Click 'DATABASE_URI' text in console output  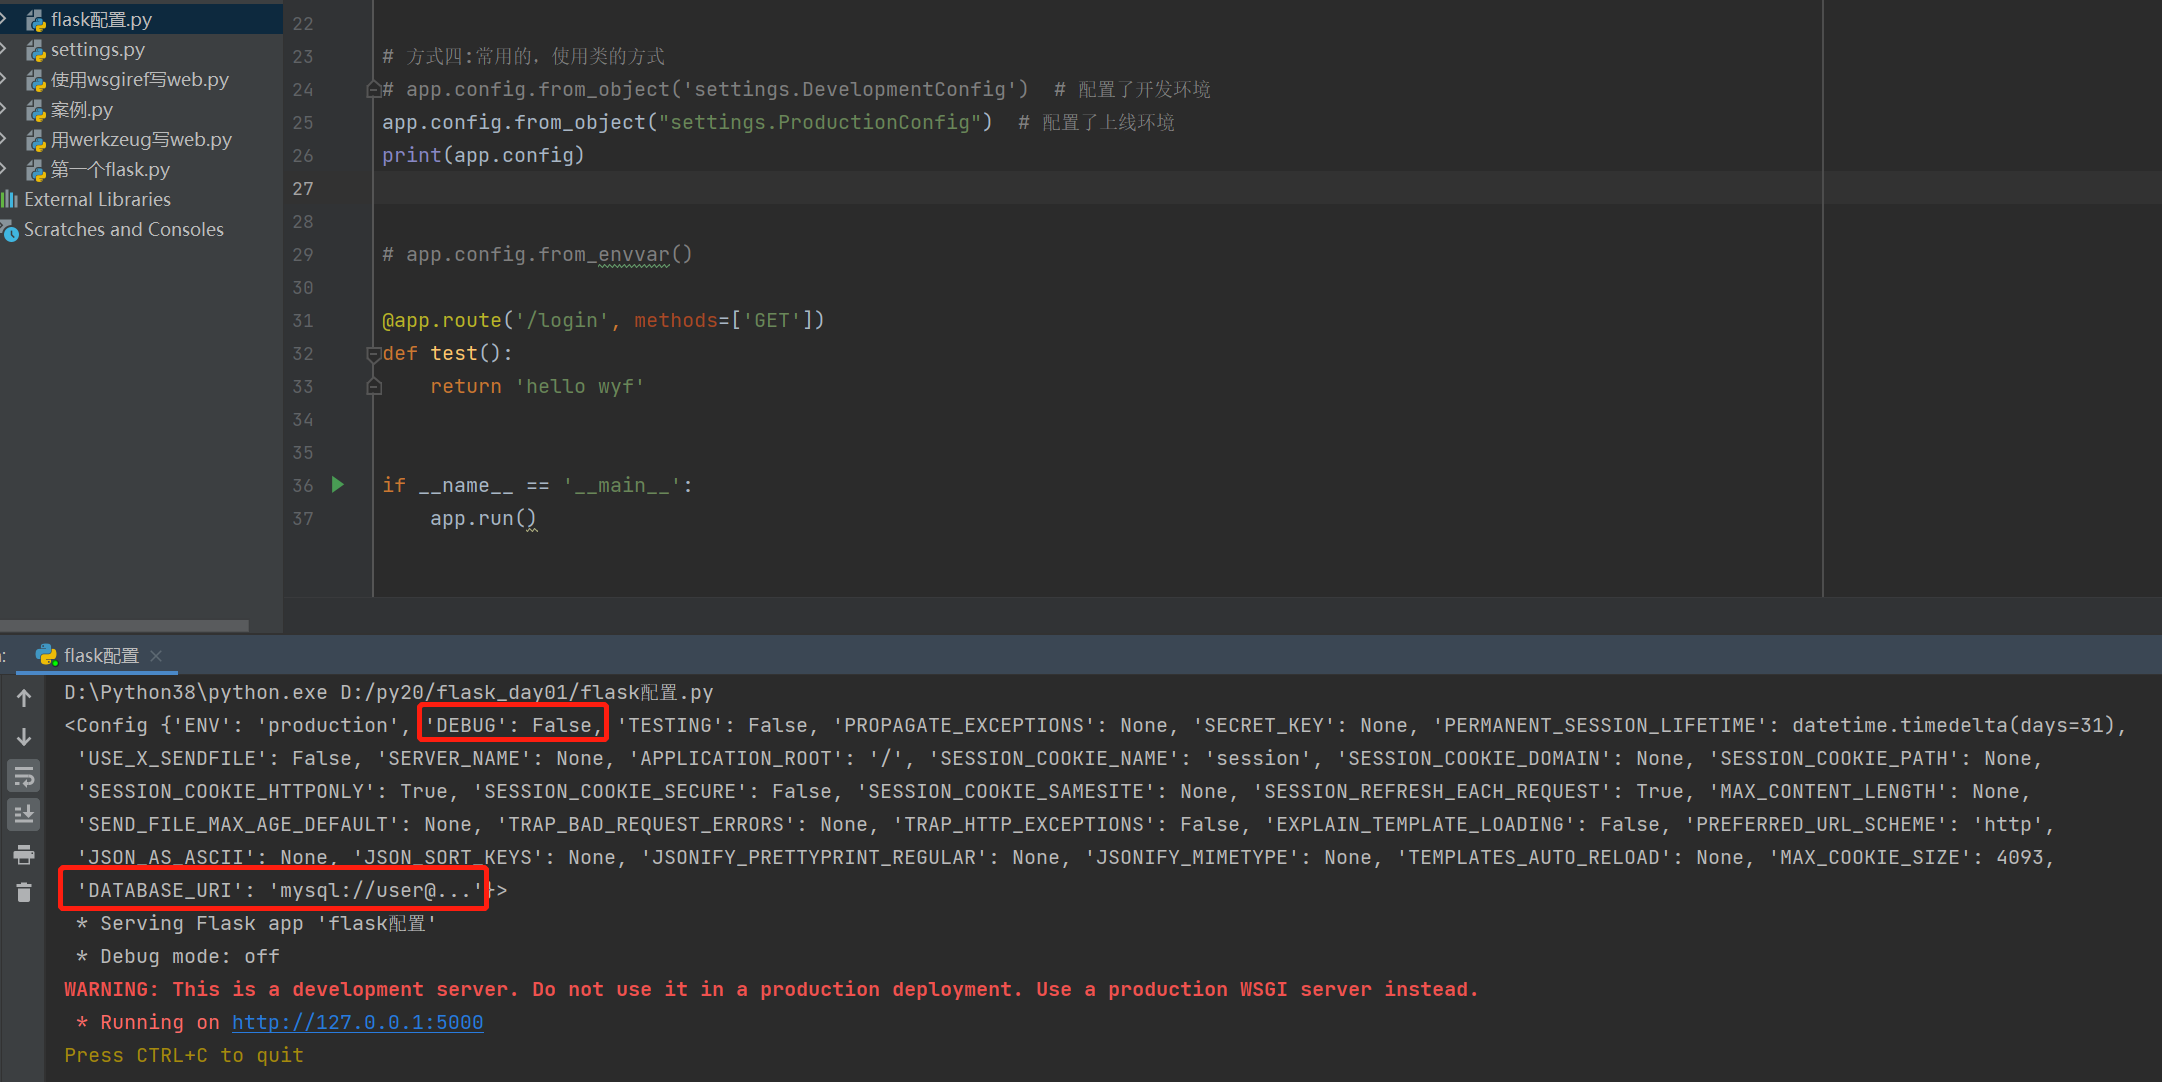coord(155,890)
